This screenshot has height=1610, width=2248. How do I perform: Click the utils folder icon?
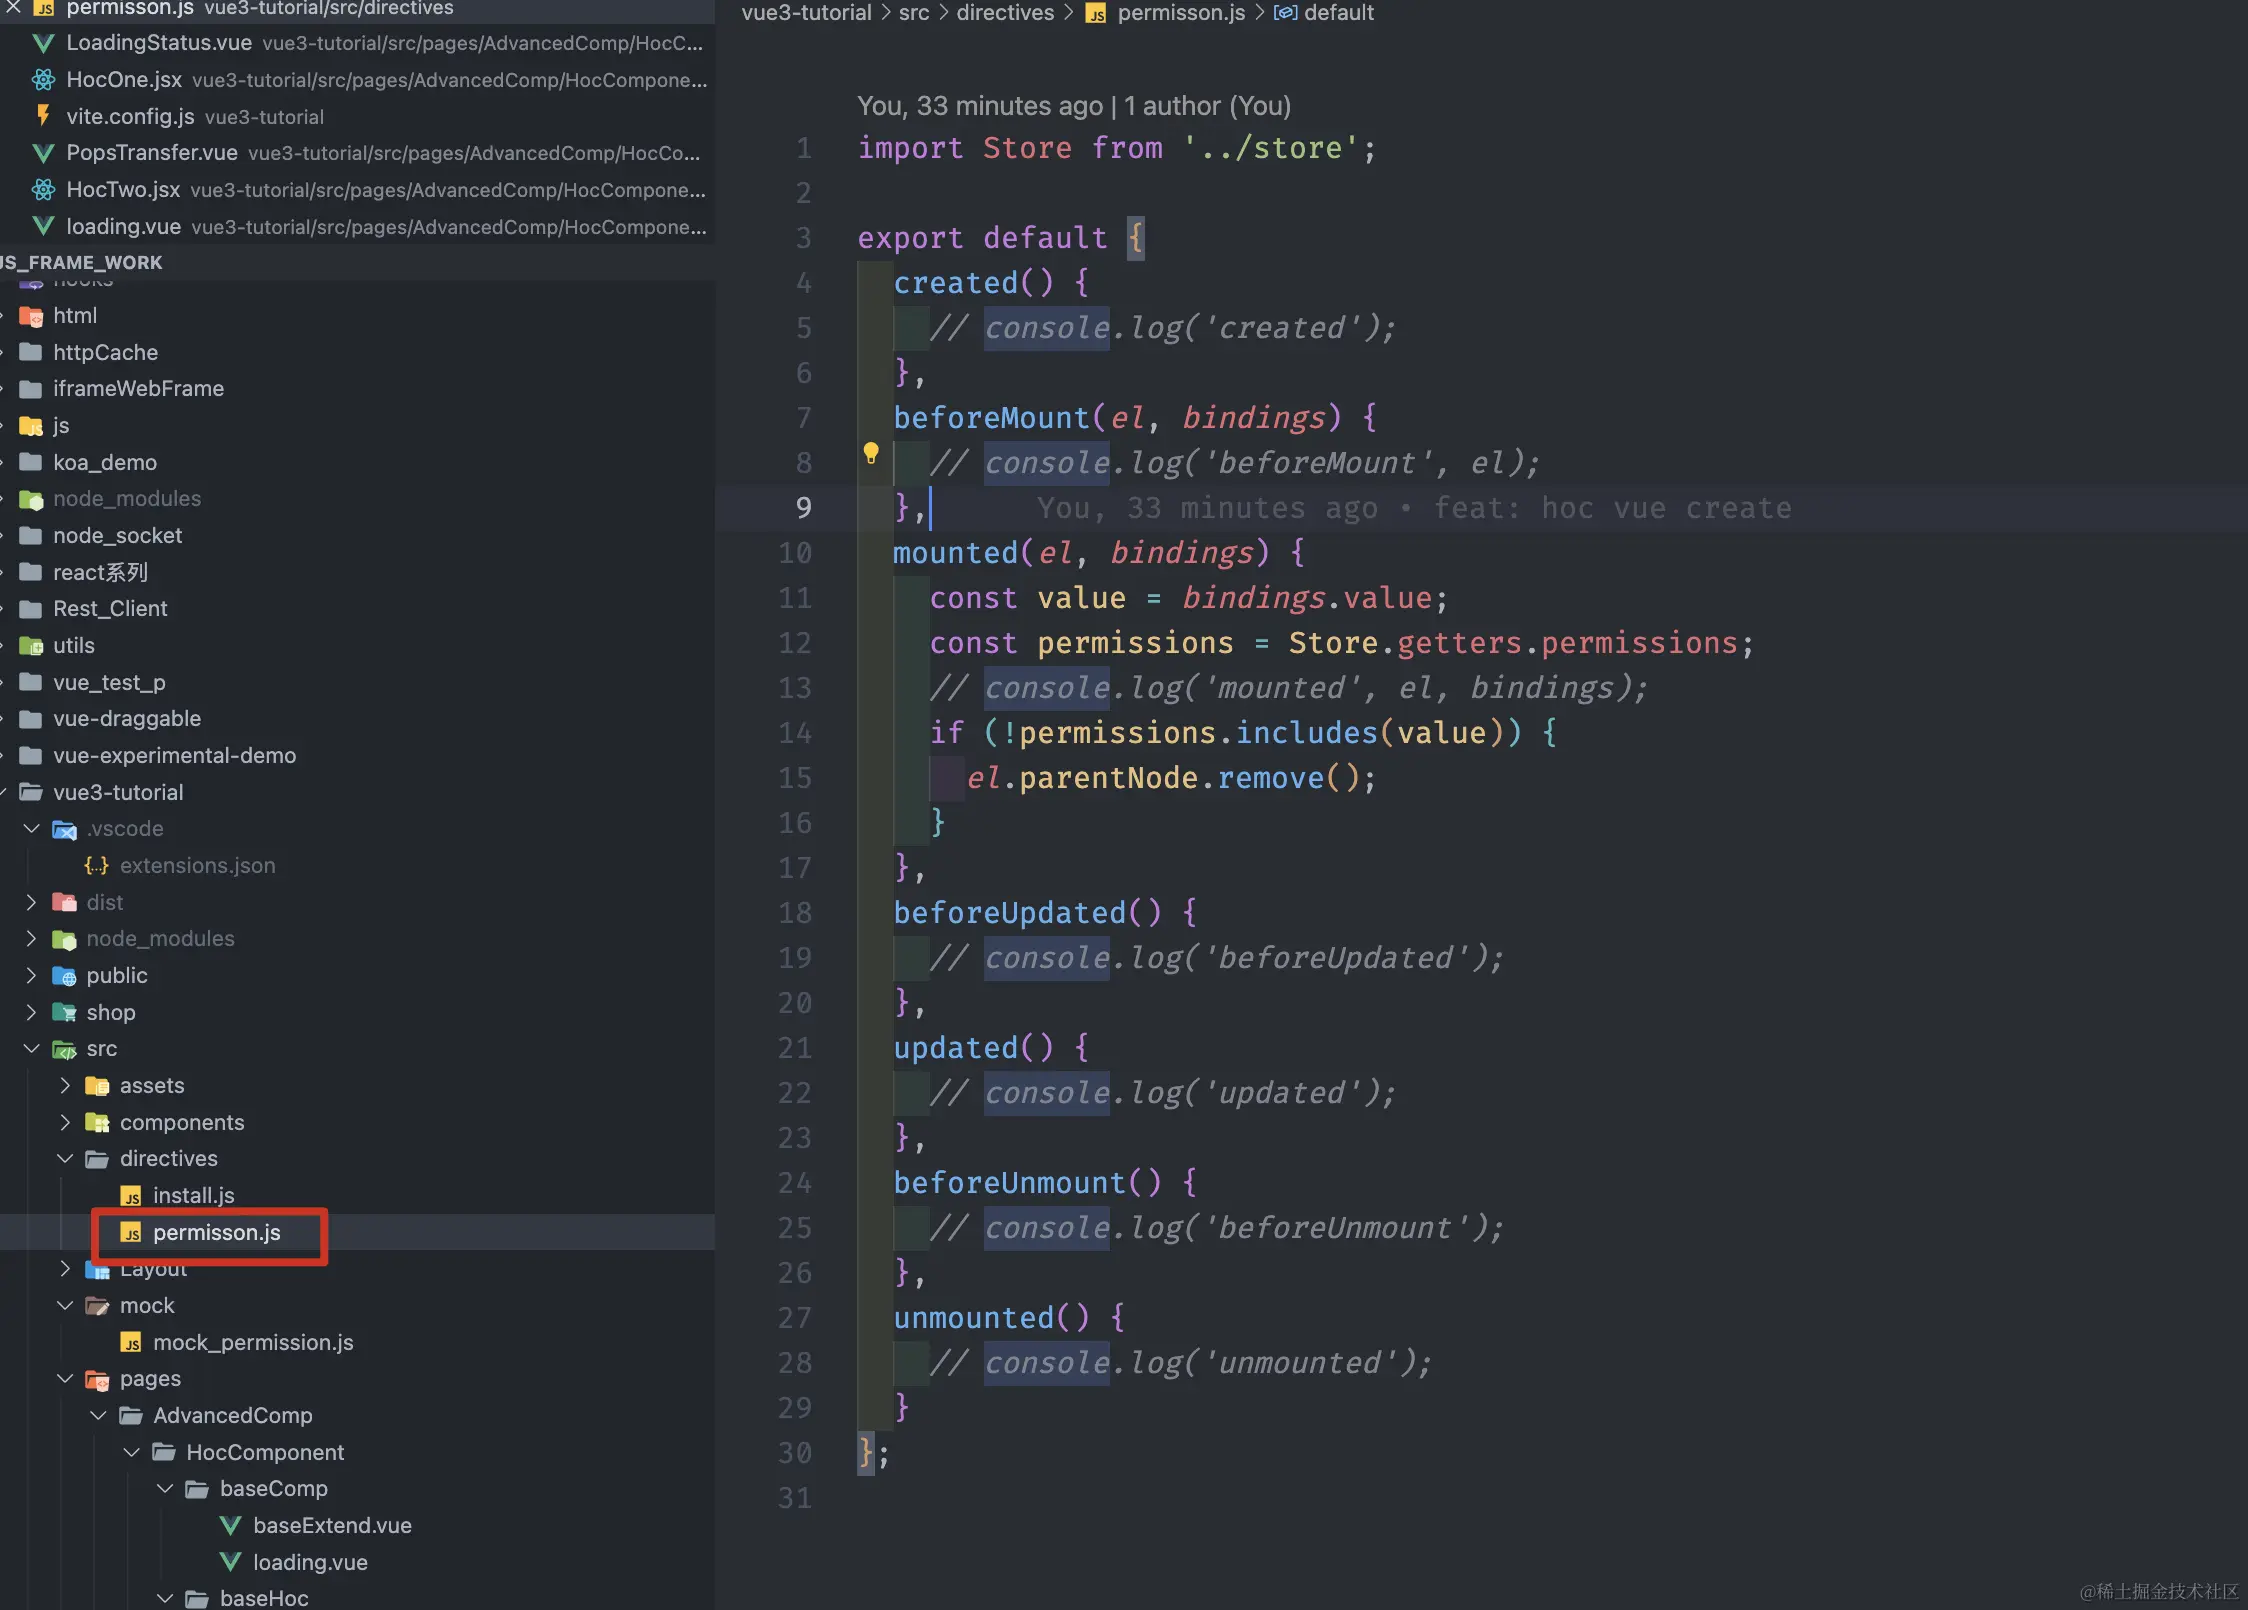(31, 646)
